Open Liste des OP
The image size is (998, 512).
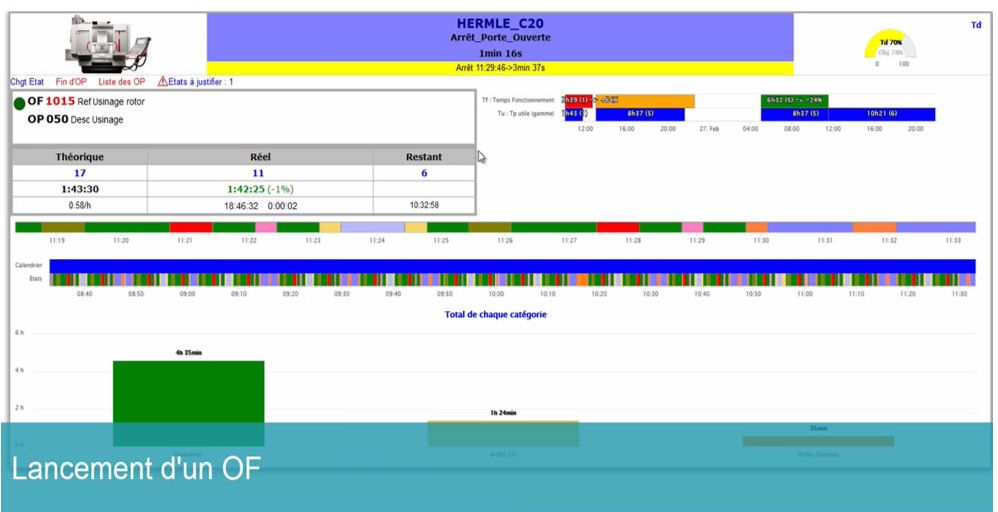coord(121,82)
